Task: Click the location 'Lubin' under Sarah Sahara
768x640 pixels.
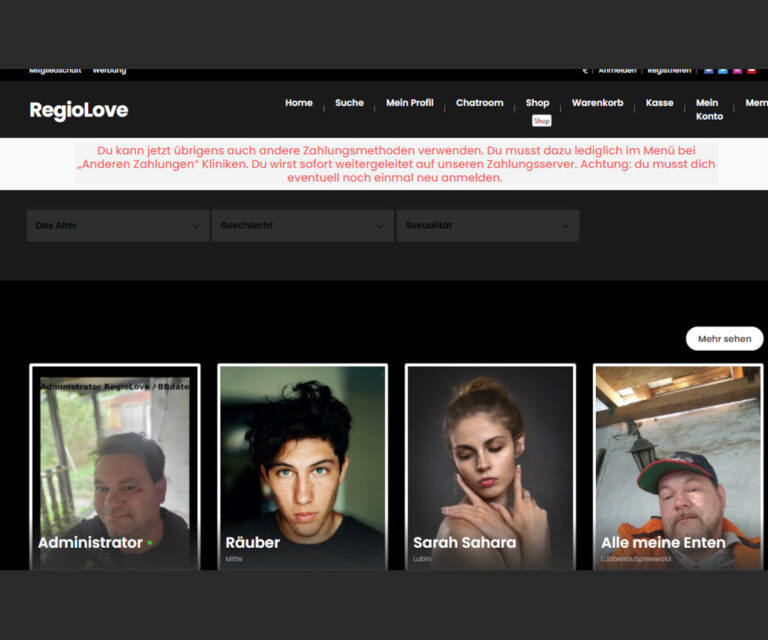Action: (x=422, y=559)
